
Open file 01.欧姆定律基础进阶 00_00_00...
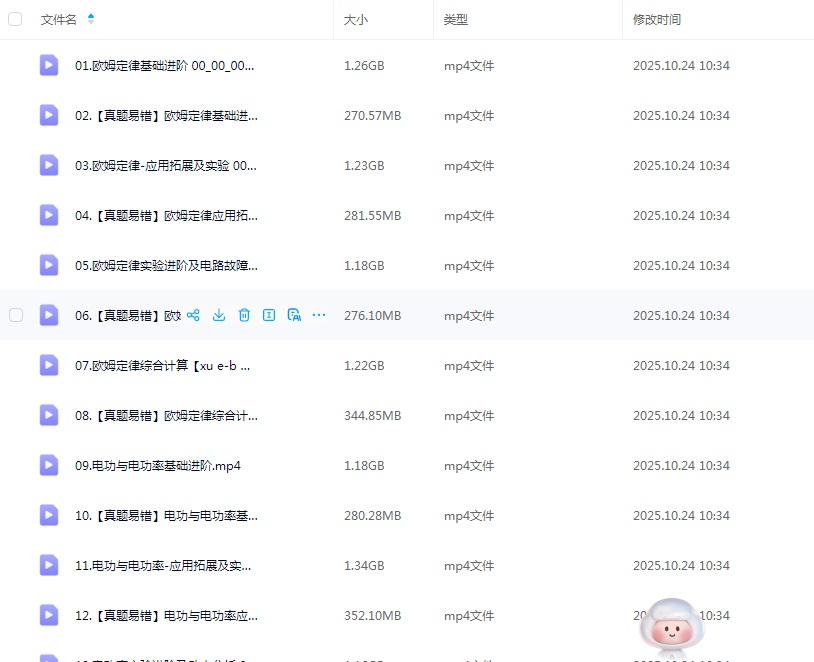tap(165, 66)
